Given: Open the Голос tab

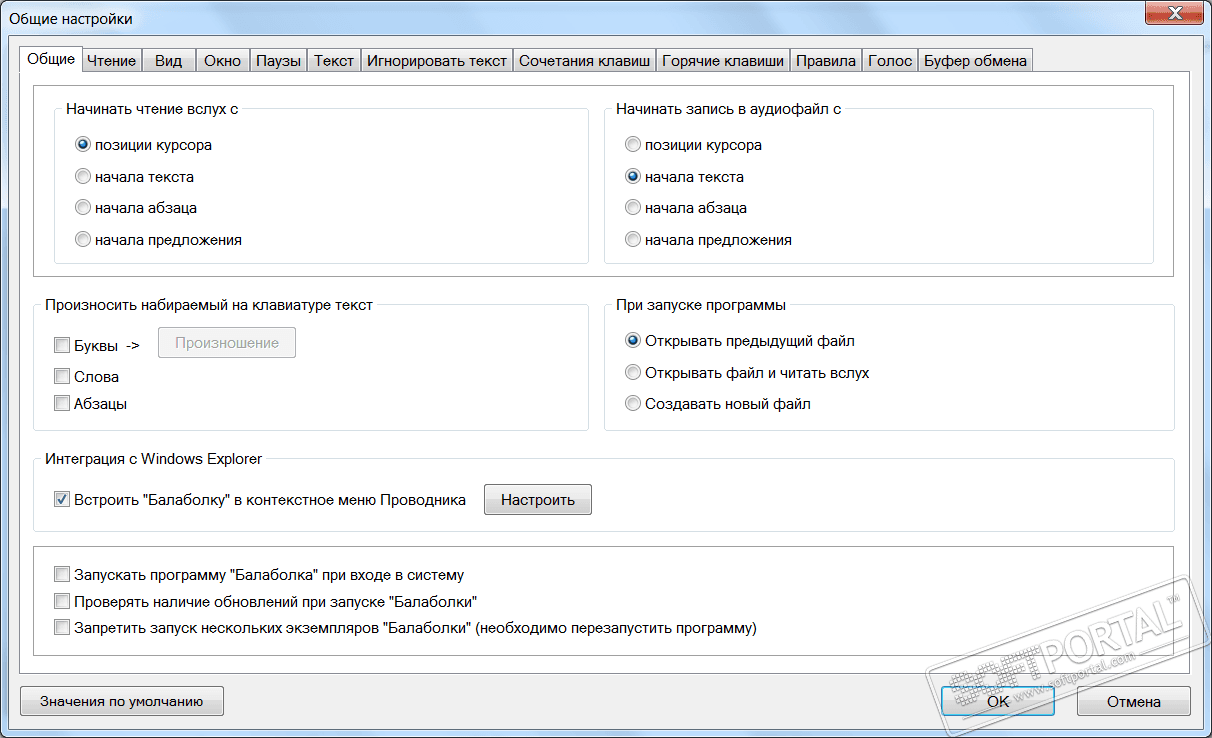Looking at the screenshot, I should click(890, 60).
